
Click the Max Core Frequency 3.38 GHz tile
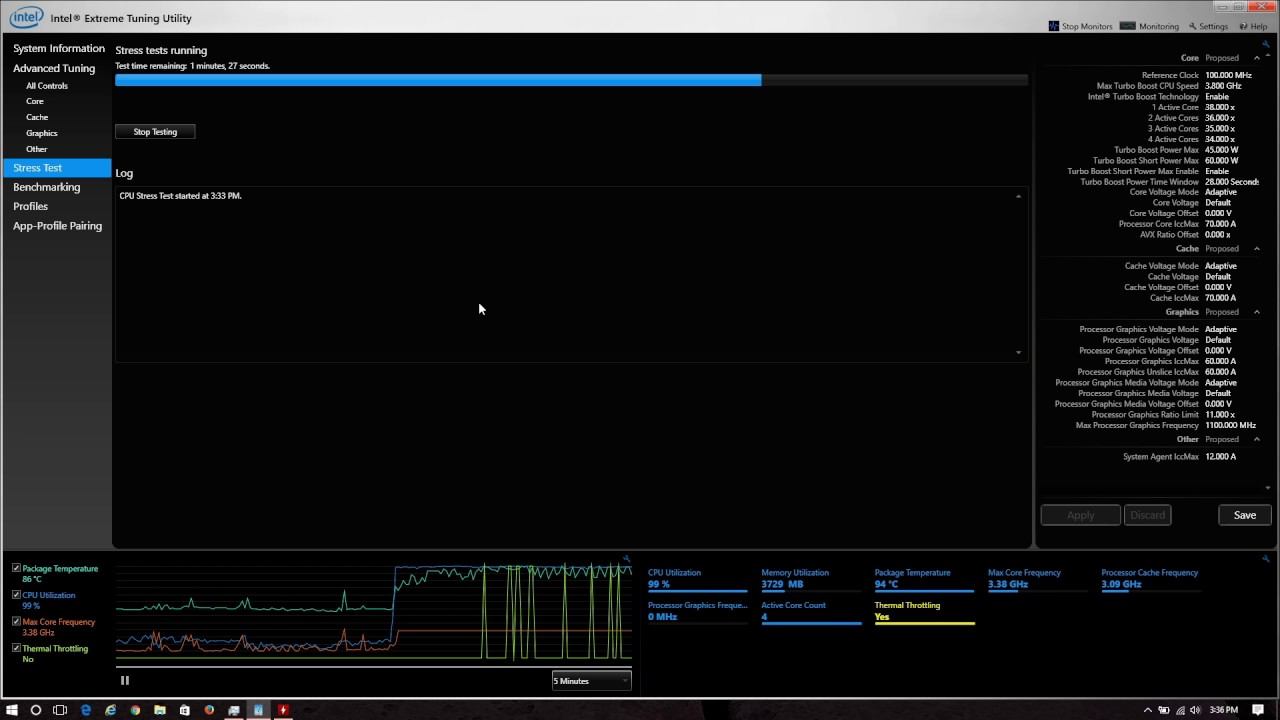[x=1038, y=580]
